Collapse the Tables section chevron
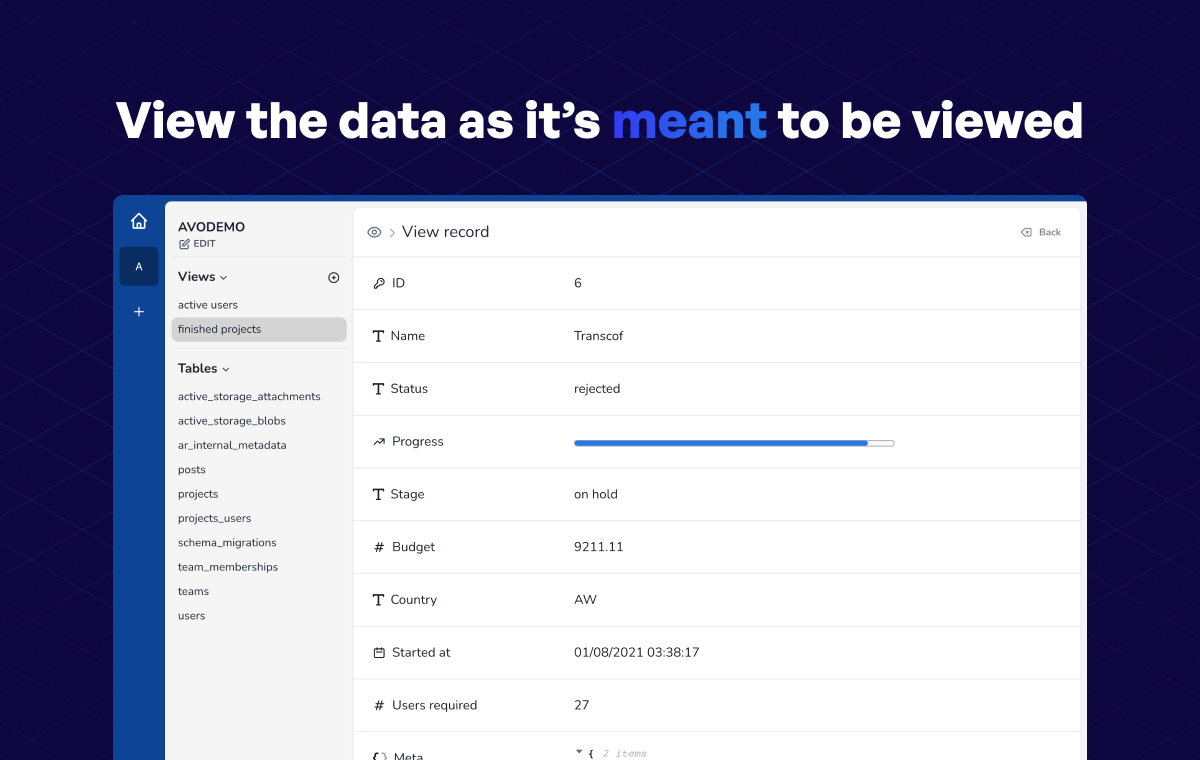 [226, 370]
